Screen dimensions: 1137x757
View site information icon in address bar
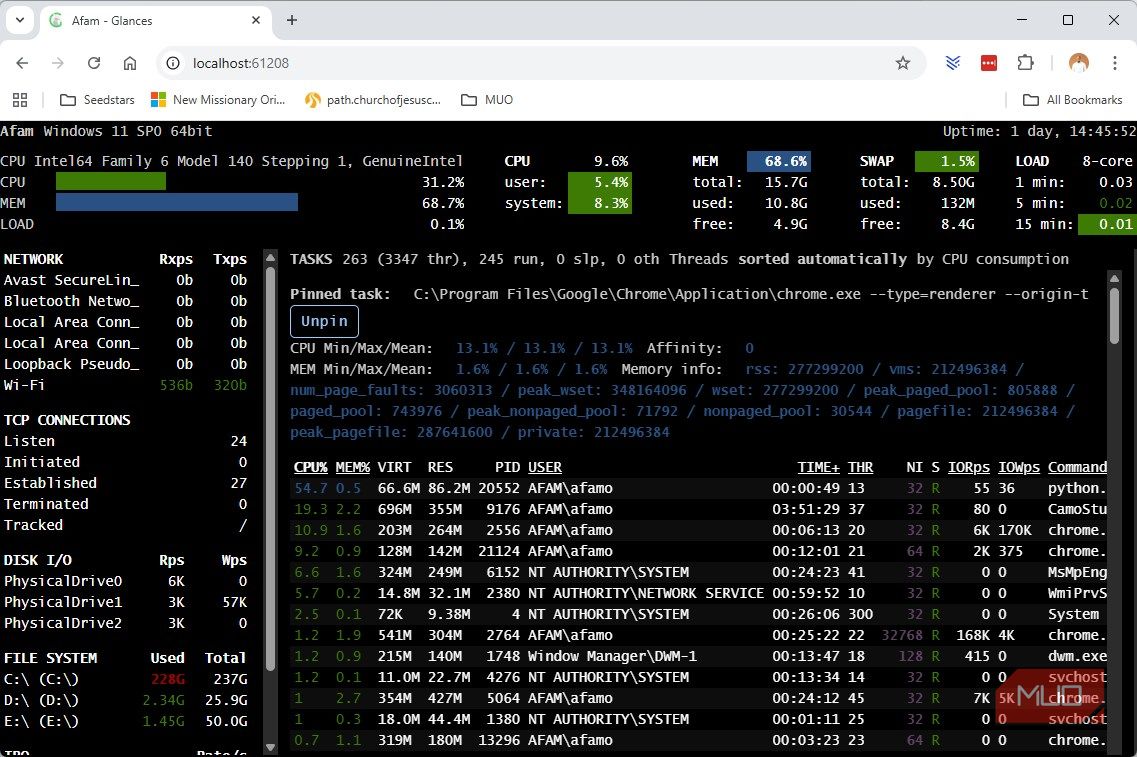173,63
